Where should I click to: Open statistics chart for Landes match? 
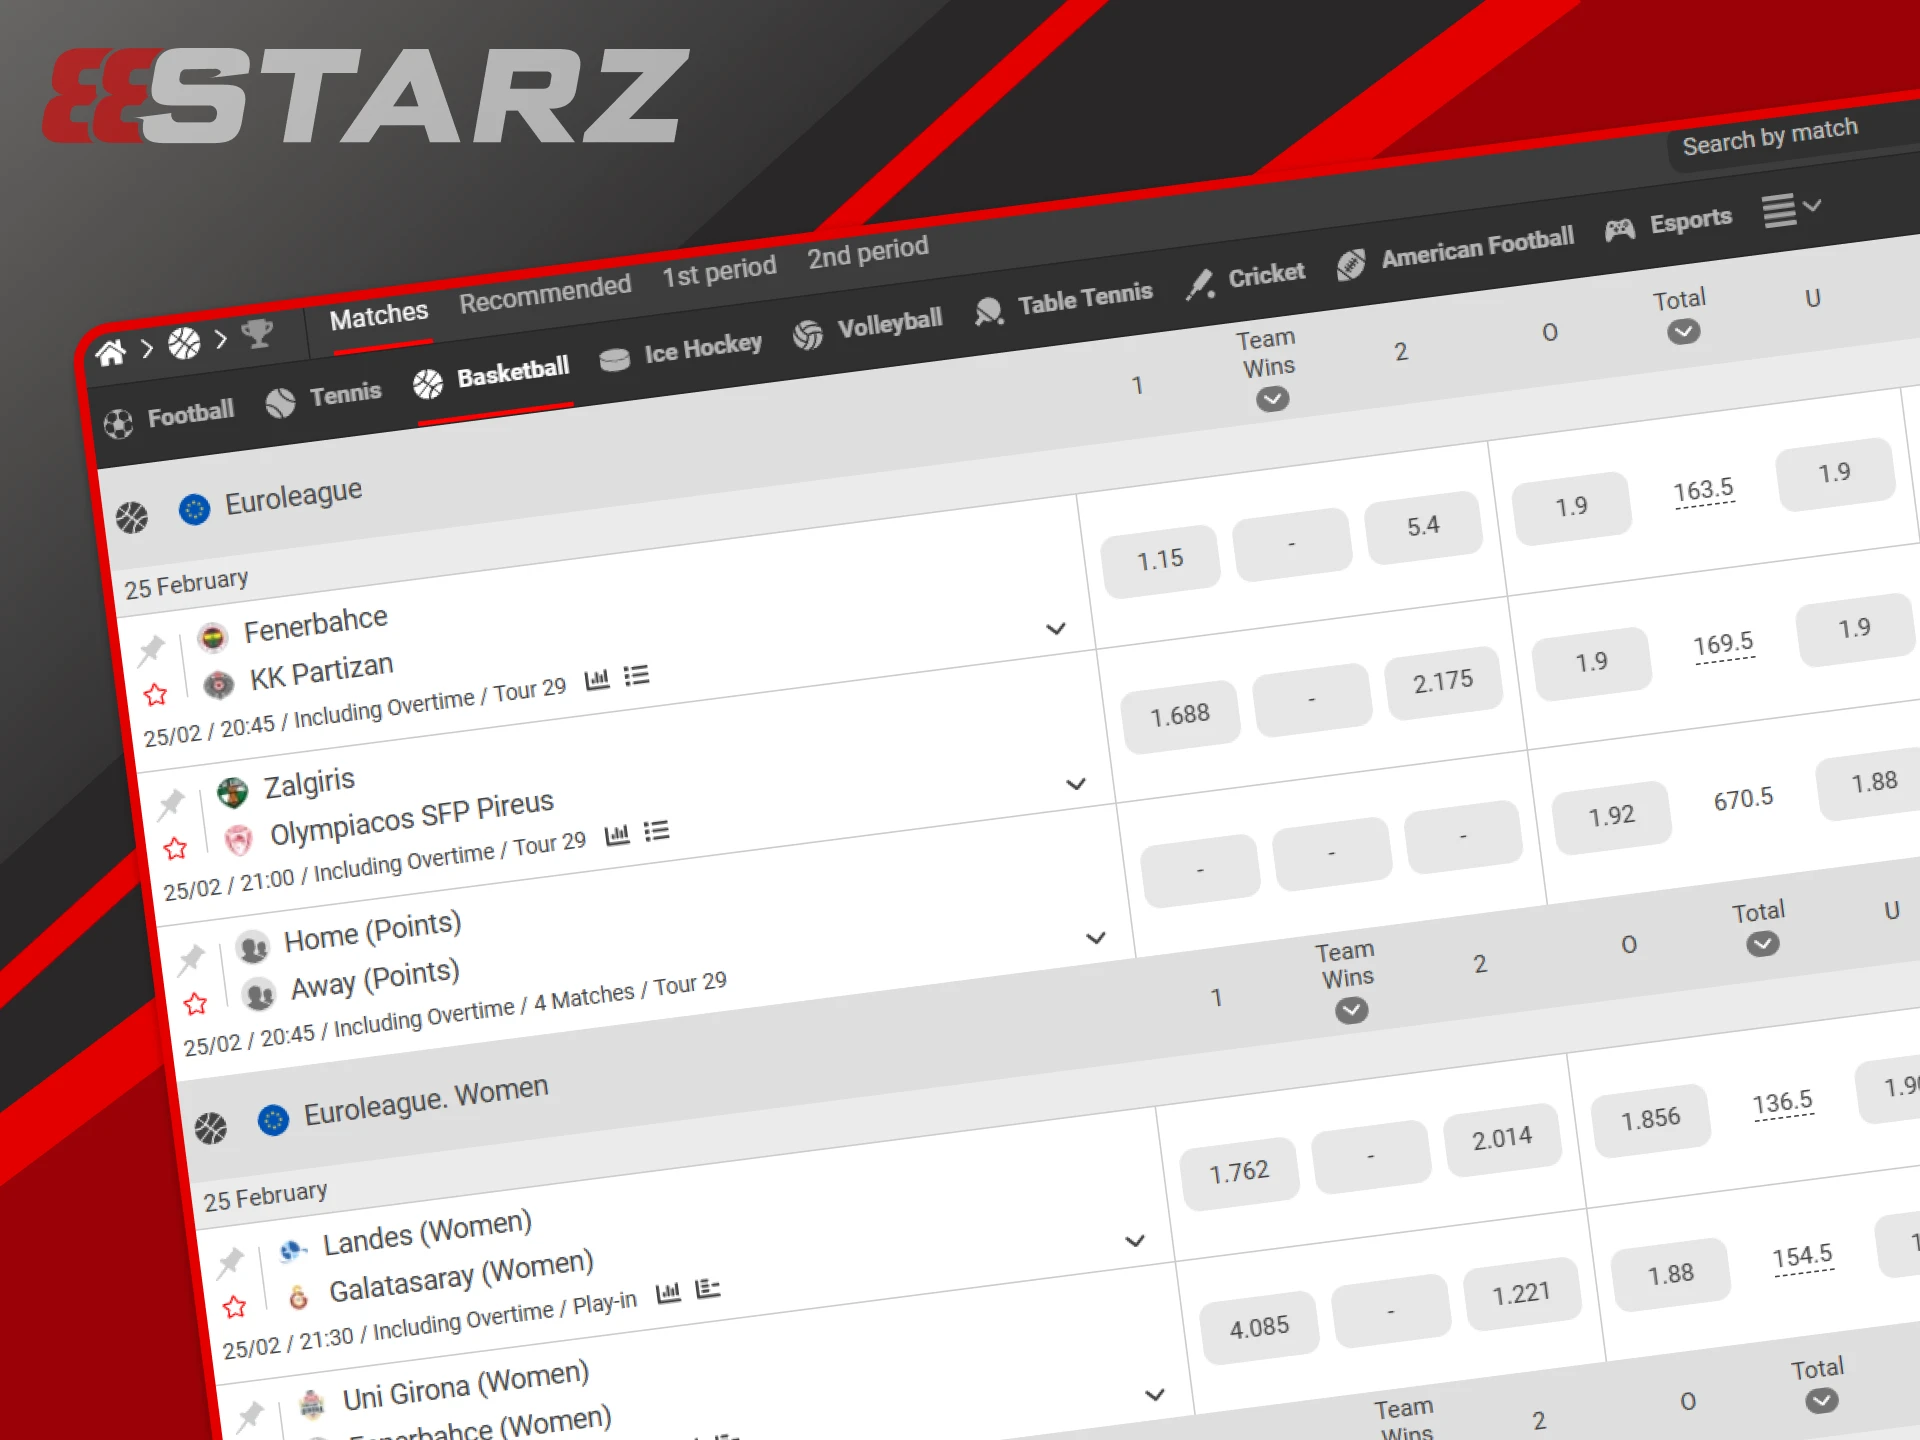tap(668, 1292)
